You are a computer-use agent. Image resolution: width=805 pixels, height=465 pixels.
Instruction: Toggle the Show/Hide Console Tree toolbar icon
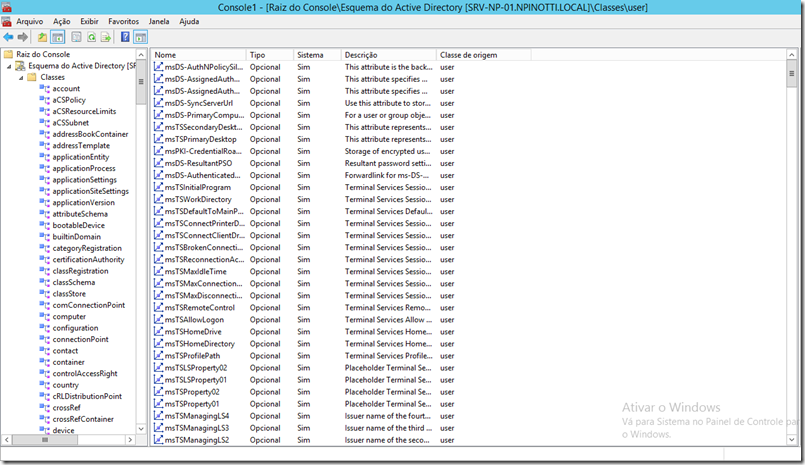(58, 37)
